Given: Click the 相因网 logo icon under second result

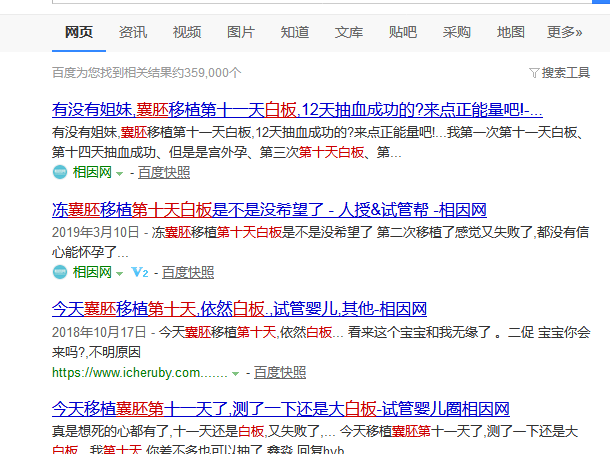Looking at the screenshot, I should pos(60,272).
